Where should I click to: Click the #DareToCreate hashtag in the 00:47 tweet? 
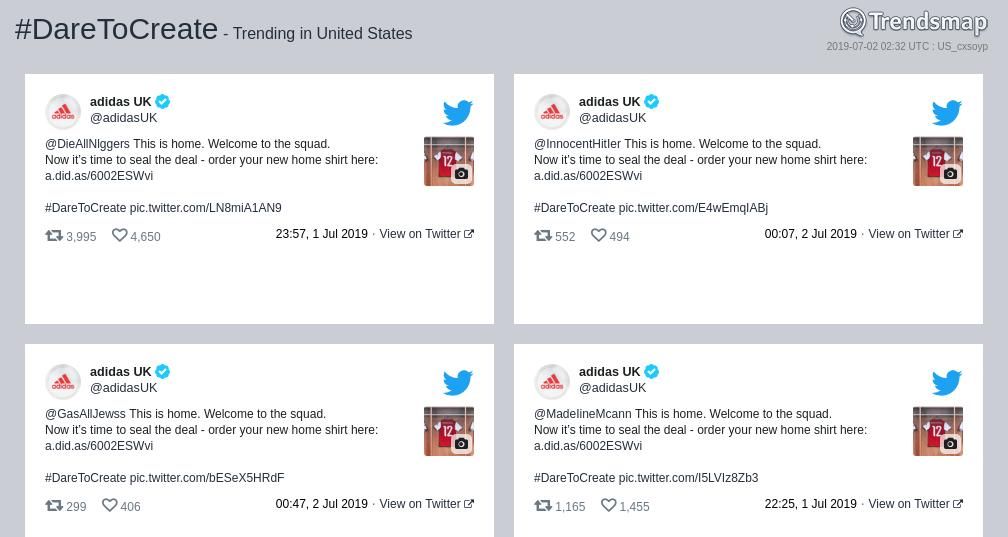coord(86,478)
